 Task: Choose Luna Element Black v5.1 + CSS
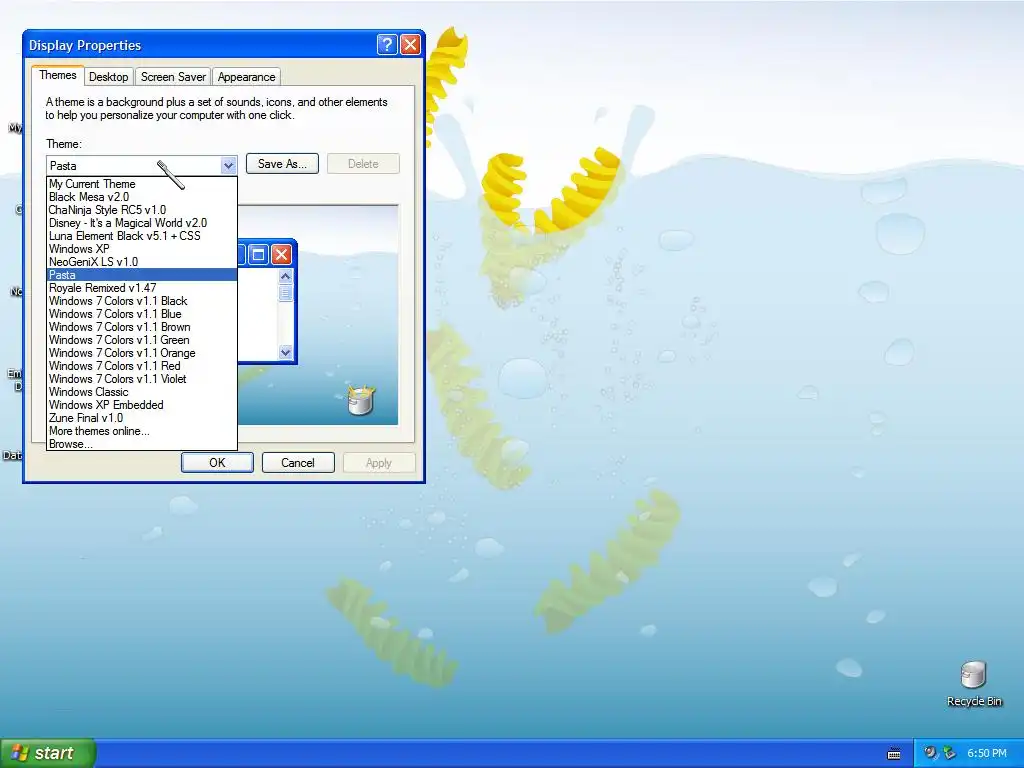(x=142, y=236)
